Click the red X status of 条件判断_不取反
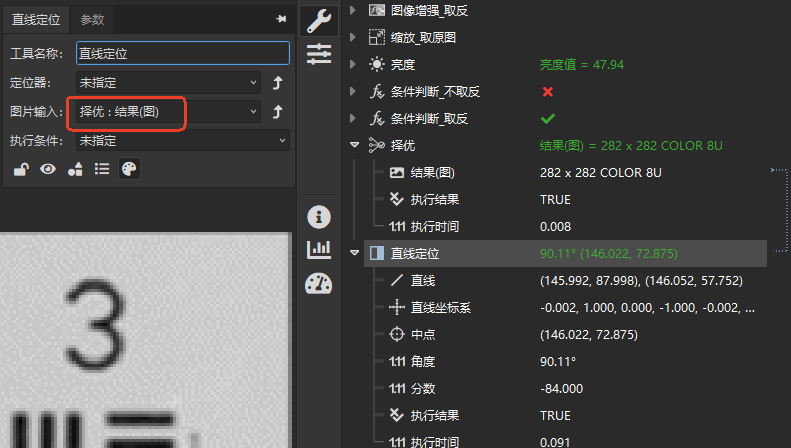791x448 pixels. [x=548, y=91]
